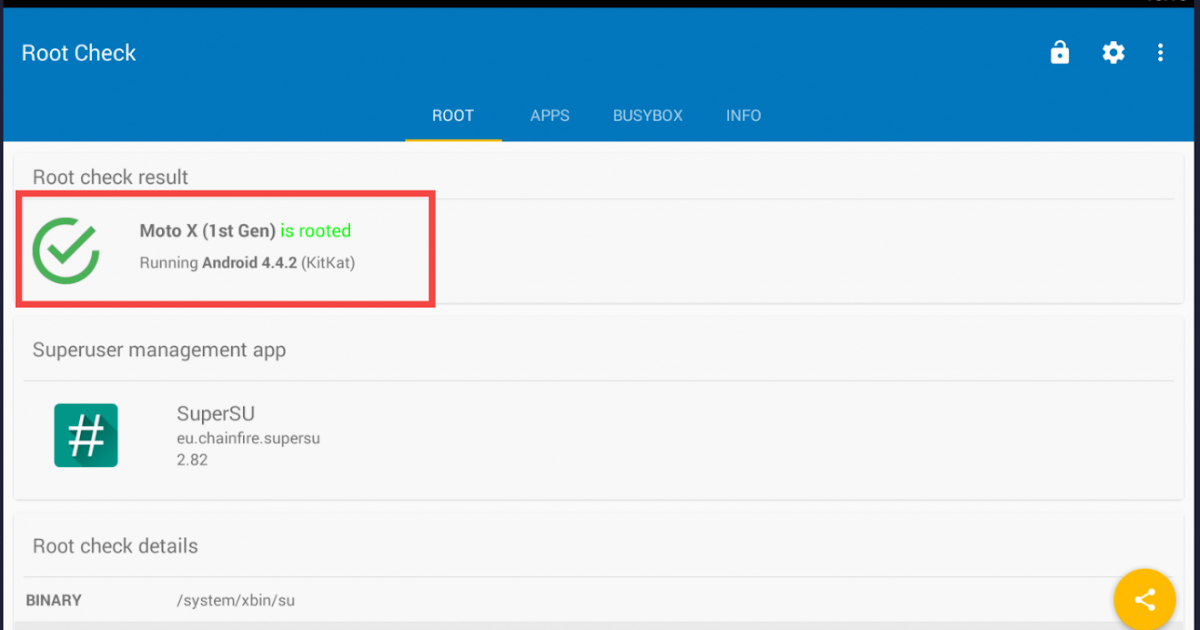Click the BINARY label
The image size is (1200, 630).
[x=54, y=601]
